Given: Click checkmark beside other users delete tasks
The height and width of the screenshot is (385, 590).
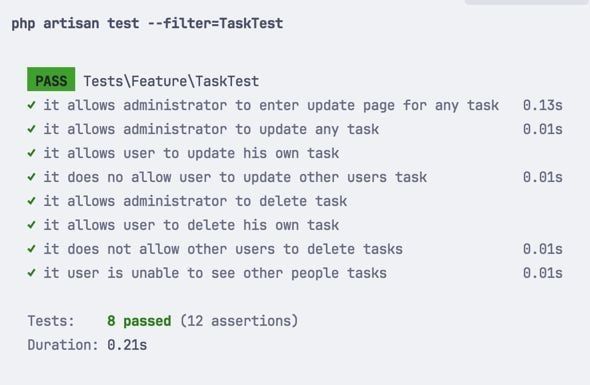Looking at the screenshot, I should pyautogui.click(x=32, y=249).
